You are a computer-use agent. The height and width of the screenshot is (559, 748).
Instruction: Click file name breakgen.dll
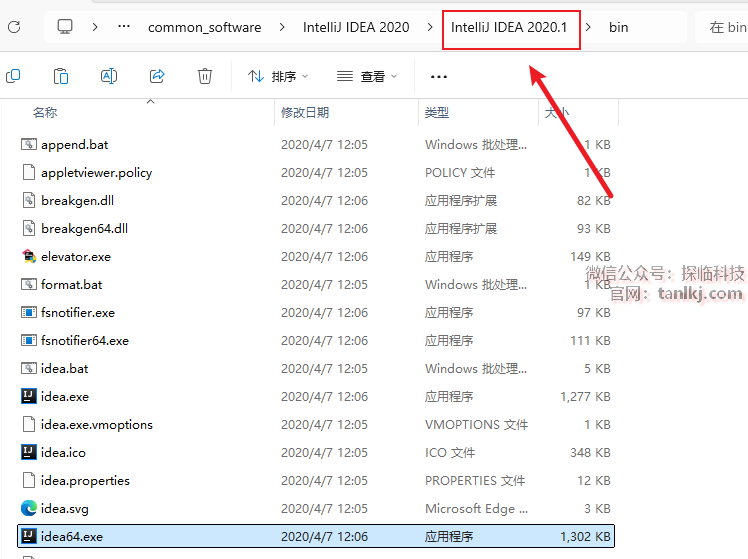pos(77,201)
